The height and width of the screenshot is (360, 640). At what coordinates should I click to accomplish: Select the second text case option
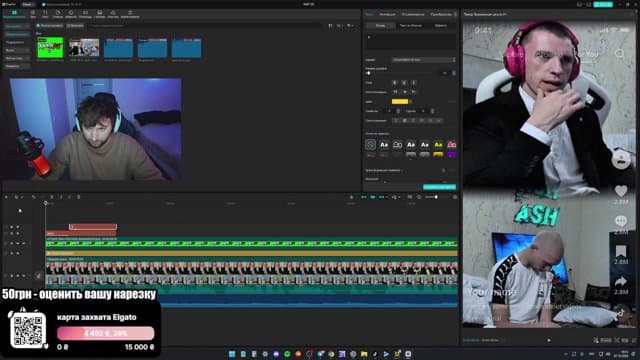(405, 92)
